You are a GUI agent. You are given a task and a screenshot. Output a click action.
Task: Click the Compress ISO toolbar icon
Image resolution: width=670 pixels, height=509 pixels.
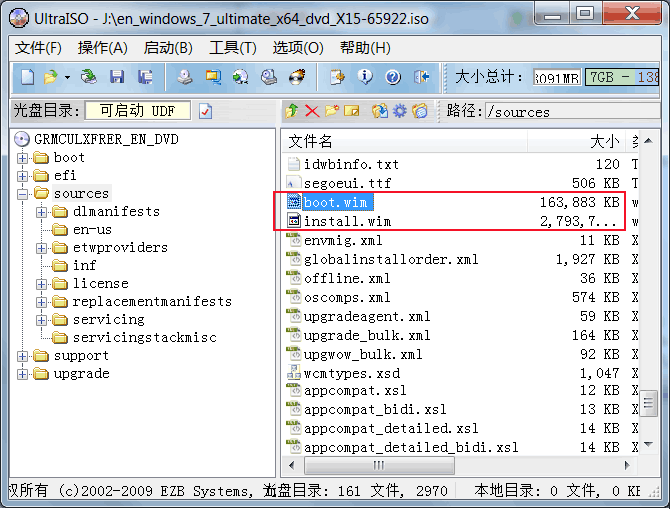tap(213, 77)
